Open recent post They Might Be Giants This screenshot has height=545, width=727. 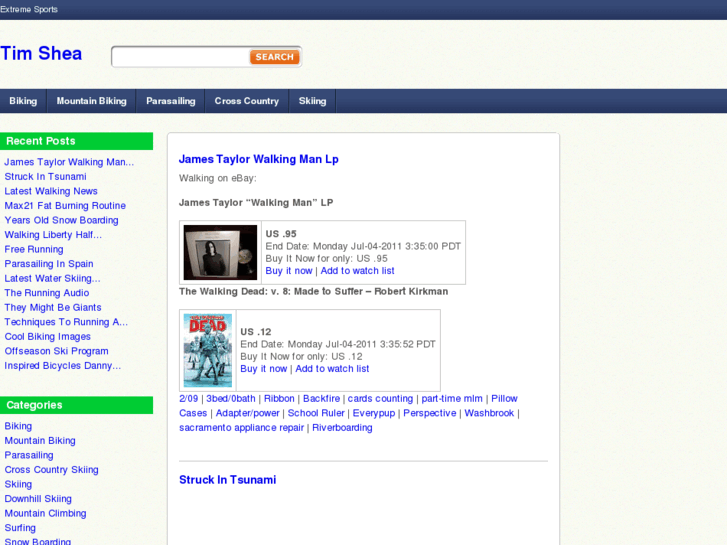pyautogui.click(x=53, y=308)
